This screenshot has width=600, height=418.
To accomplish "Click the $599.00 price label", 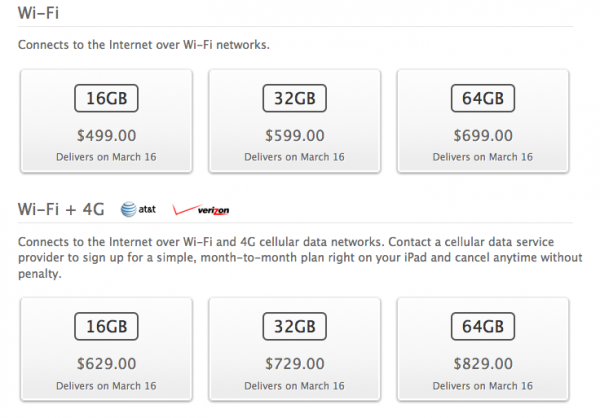I will pyautogui.click(x=293, y=133).
